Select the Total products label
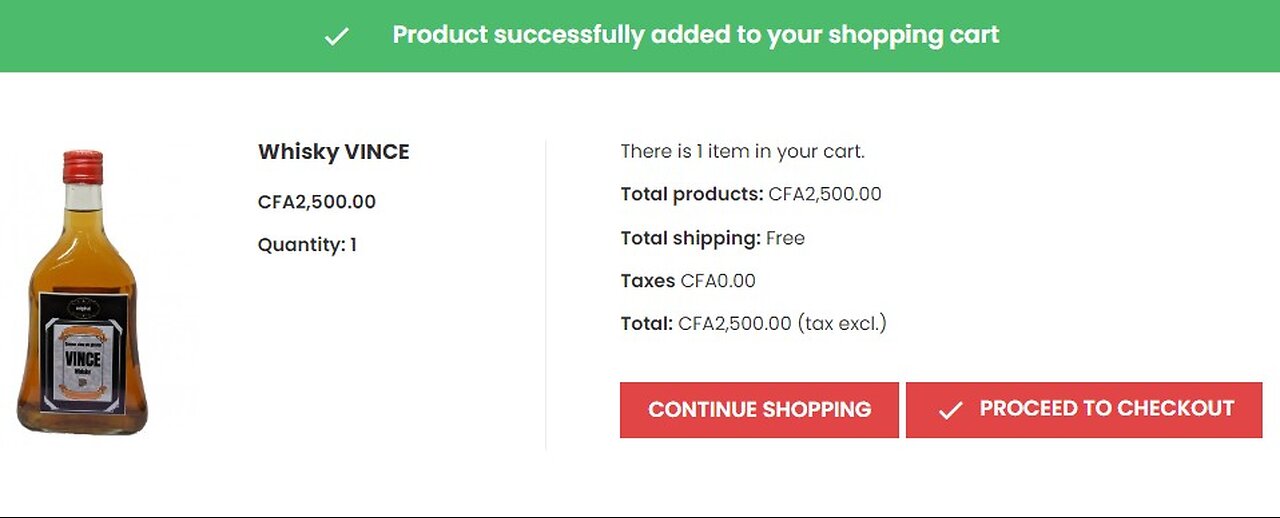Screen dimensions: 1280x518 [x=692, y=194]
